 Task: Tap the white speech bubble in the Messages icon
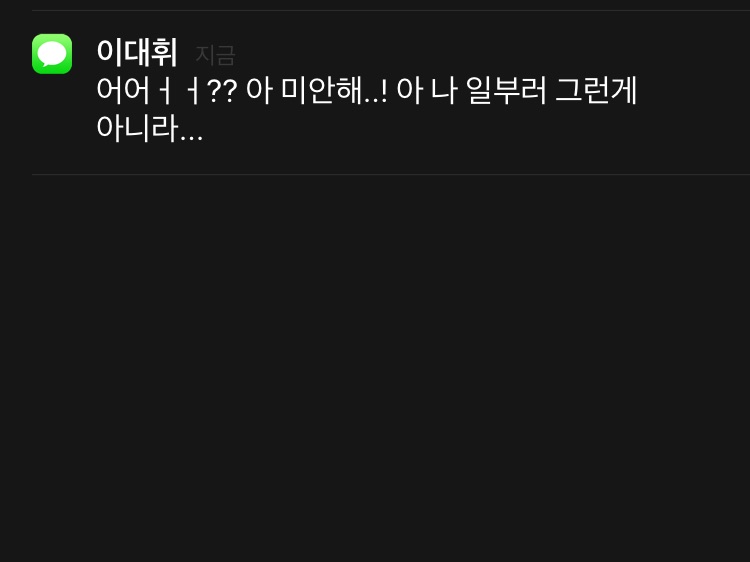(x=52, y=54)
